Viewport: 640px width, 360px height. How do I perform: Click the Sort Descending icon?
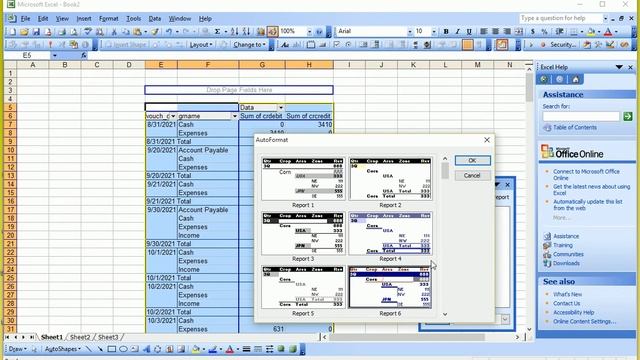click(x=246, y=31)
